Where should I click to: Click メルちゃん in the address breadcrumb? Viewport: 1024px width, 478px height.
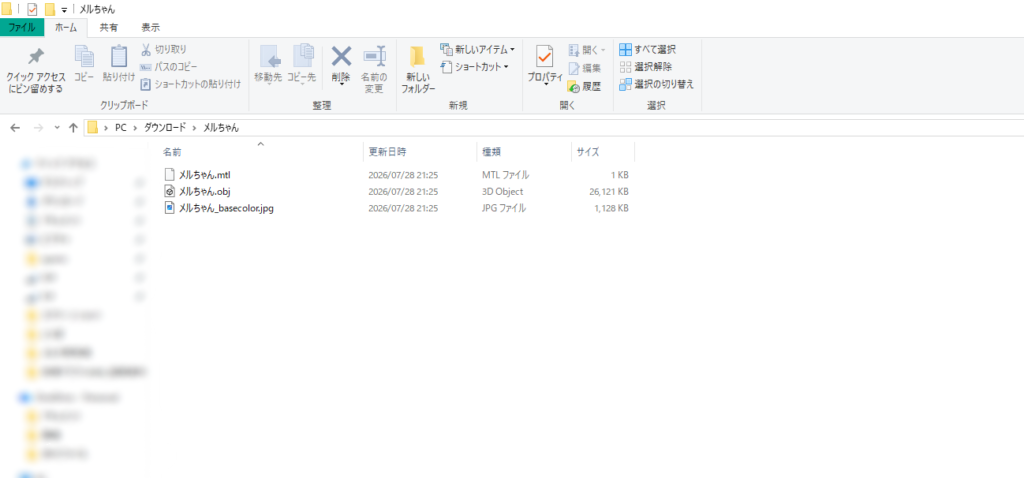[x=221, y=128]
